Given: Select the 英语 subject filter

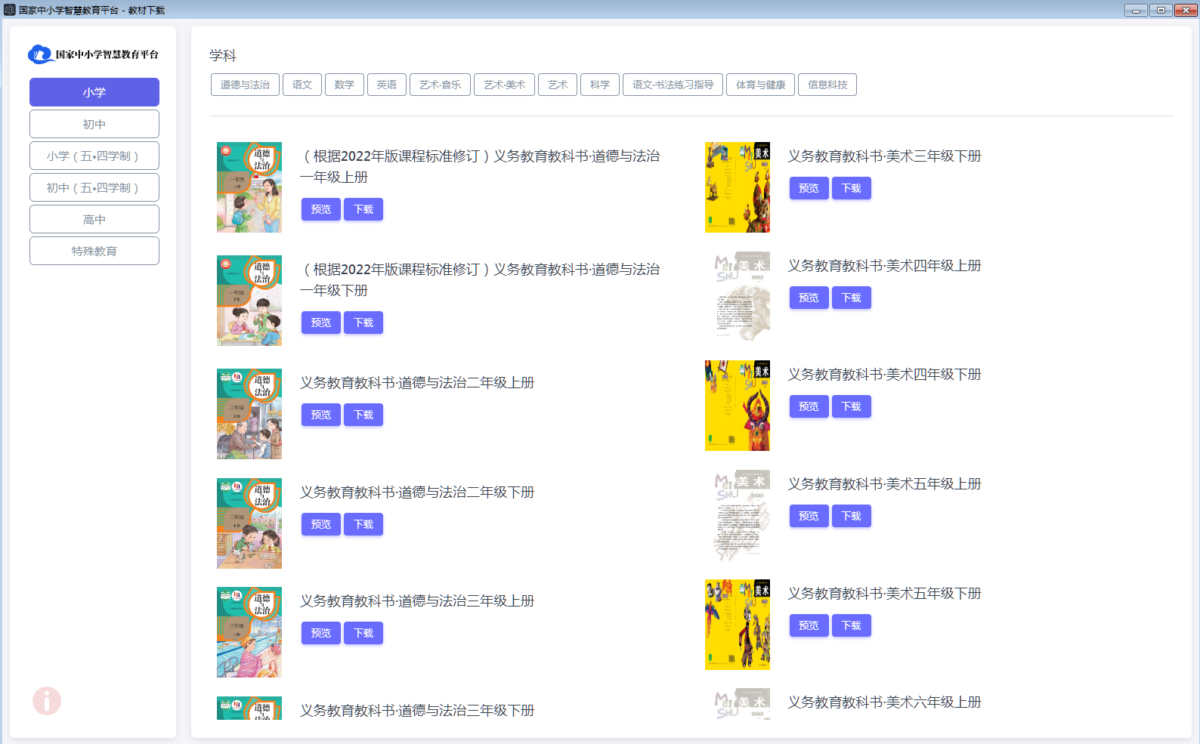Looking at the screenshot, I should 386,84.
